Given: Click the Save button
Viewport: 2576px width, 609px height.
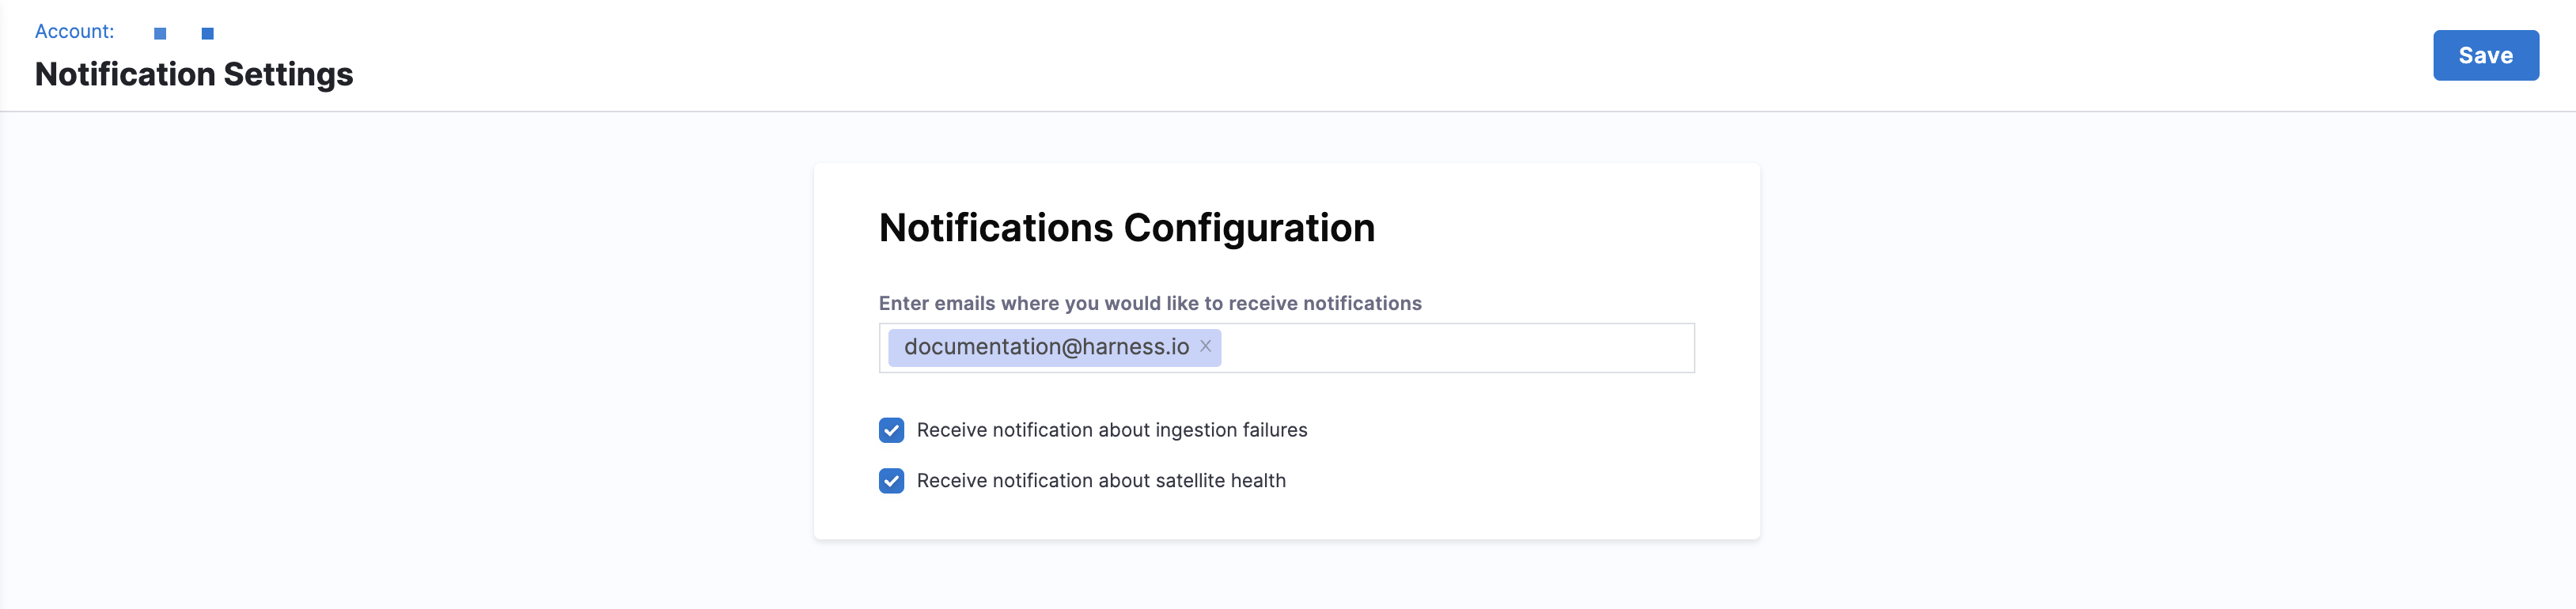Looking at the screenshot, I should [2484, 56].
